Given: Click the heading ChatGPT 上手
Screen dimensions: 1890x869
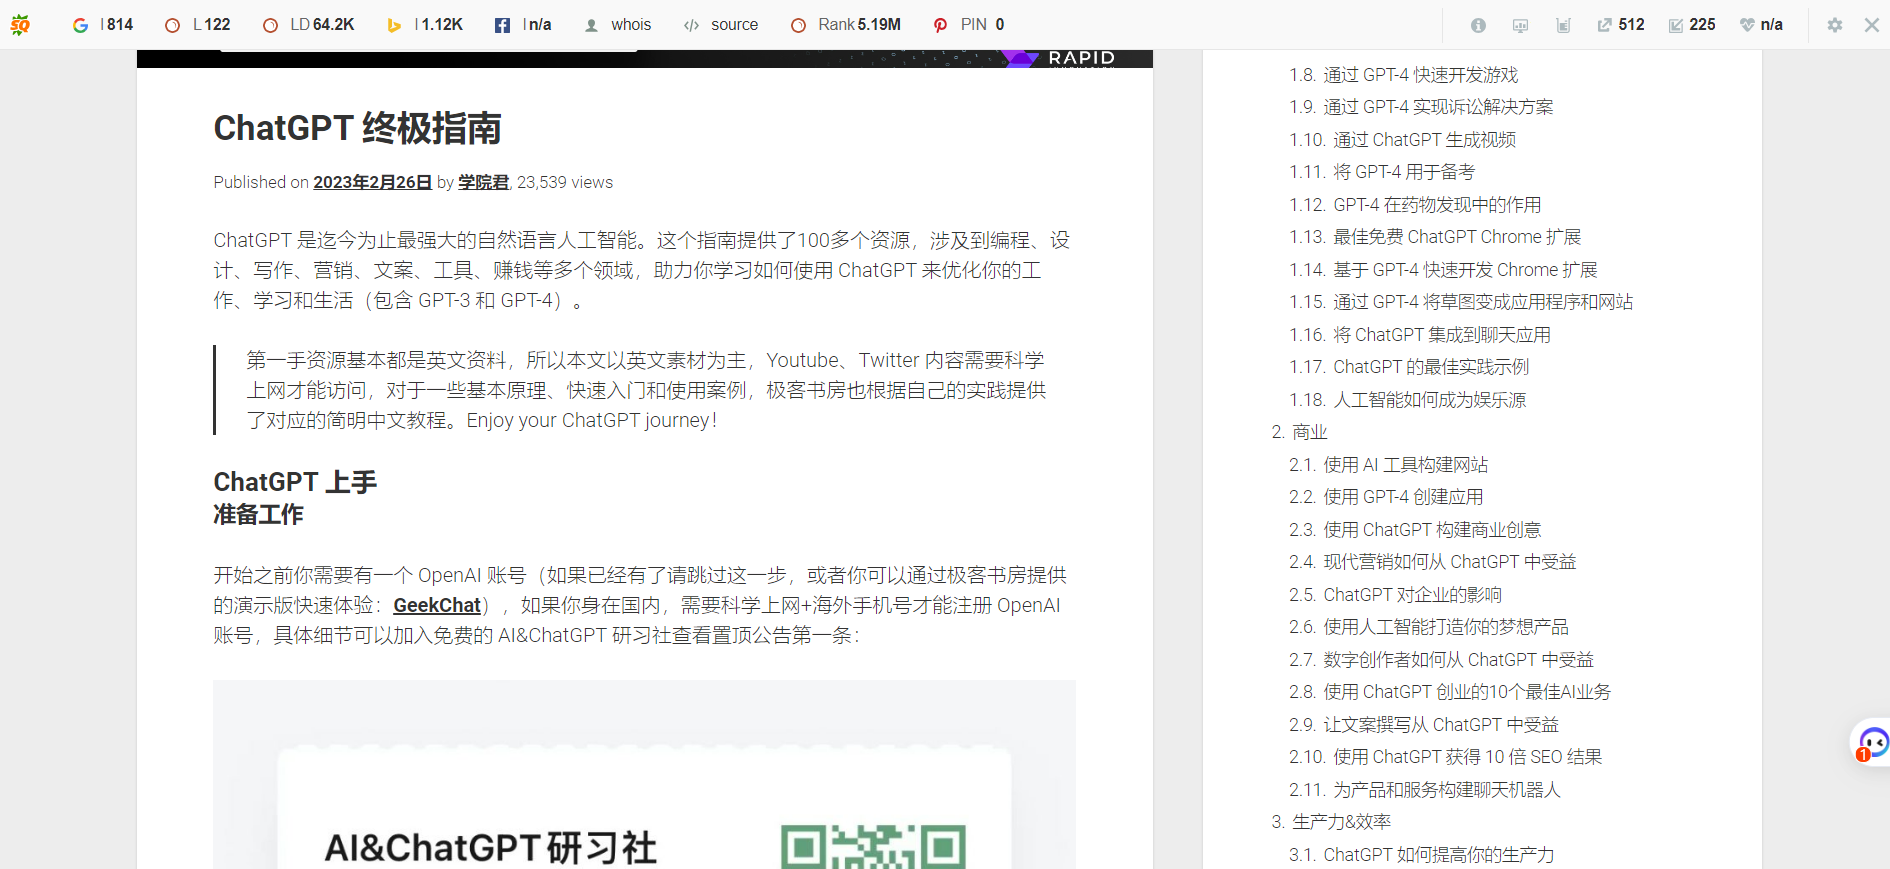Looking at the screenshot, I should click(x=295, y=482).
